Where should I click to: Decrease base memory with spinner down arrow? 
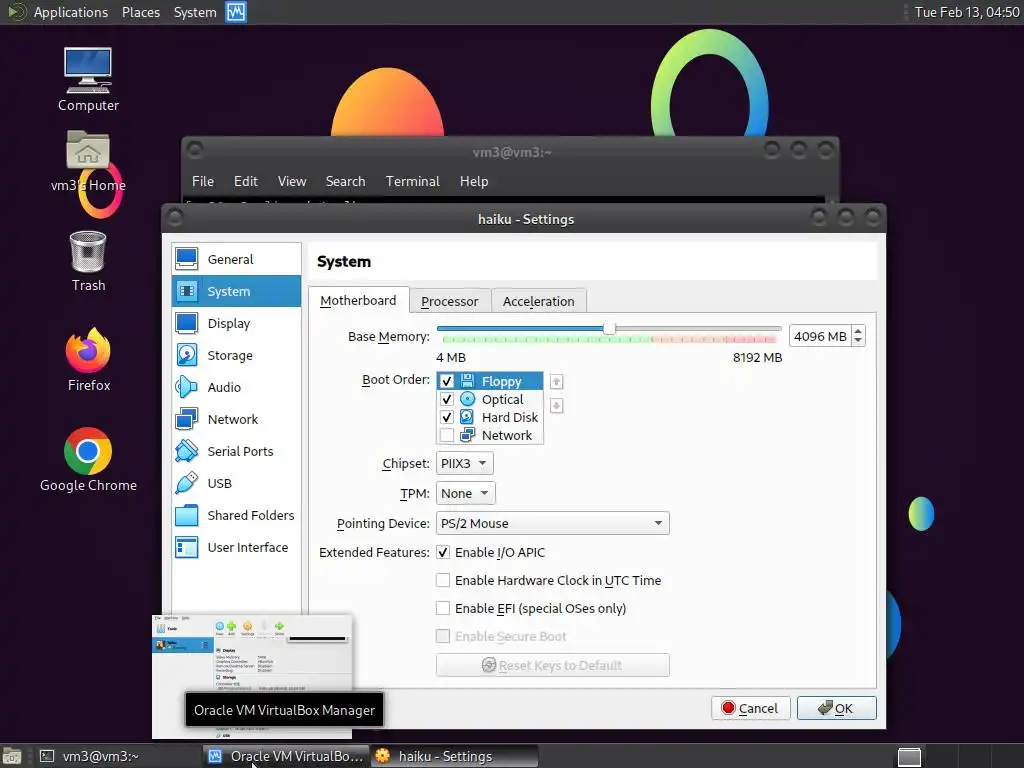858,341
